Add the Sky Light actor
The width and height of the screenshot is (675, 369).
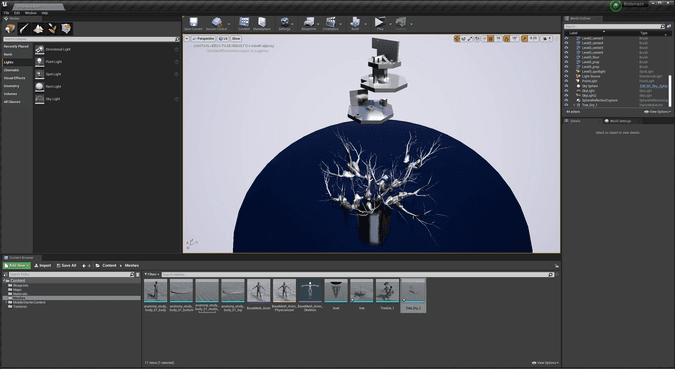point(107,99)
